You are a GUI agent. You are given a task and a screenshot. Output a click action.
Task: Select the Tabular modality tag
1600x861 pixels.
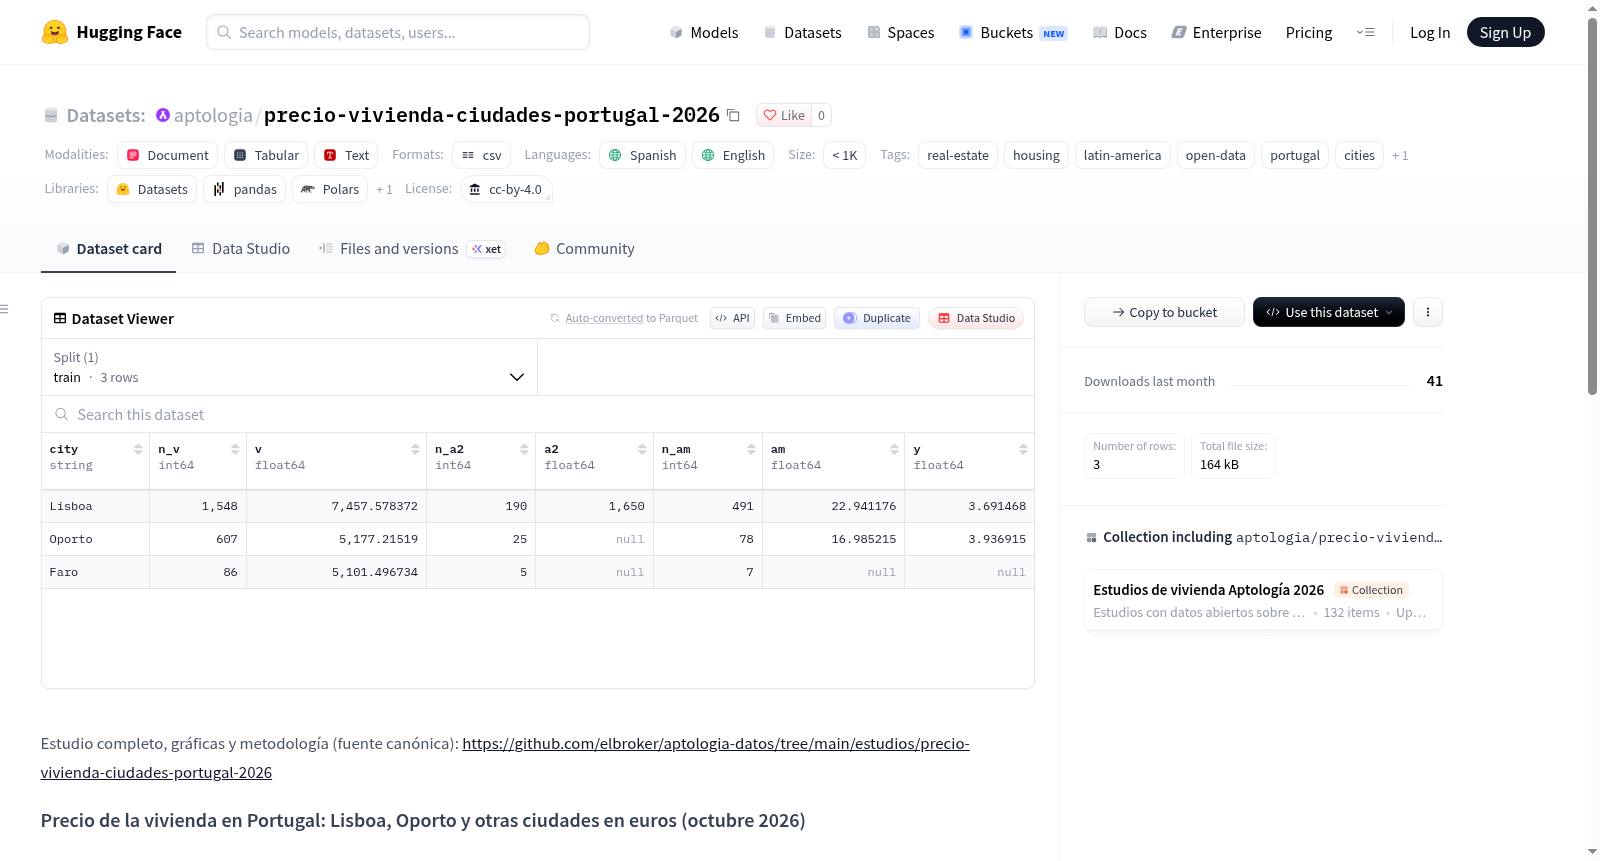pyautogui.click(x=266, y=155)
